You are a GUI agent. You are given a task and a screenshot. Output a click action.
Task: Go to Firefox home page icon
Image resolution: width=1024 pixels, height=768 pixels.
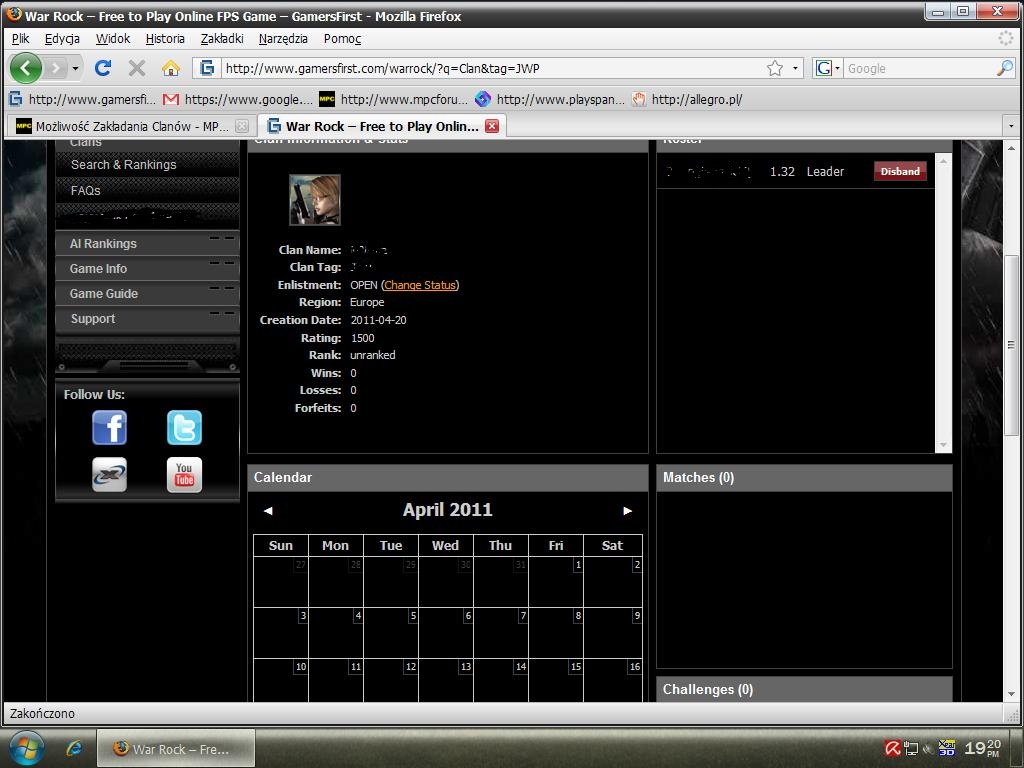[170, 68]
